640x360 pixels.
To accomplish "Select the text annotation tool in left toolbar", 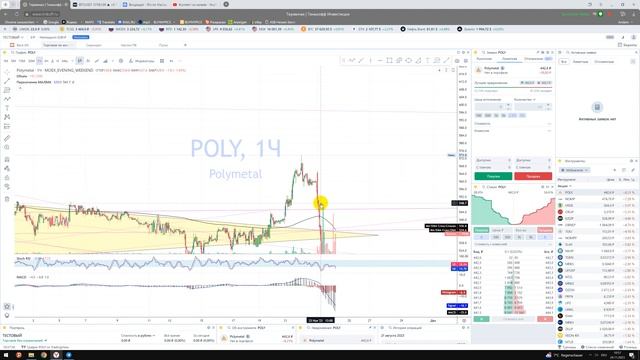I will pyautogui.click(x=7, y=108).
